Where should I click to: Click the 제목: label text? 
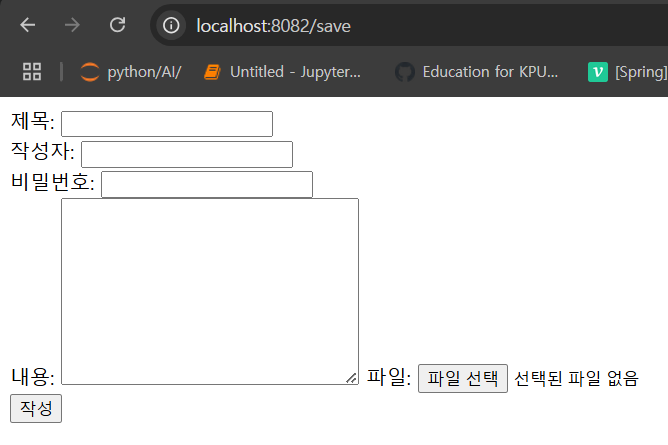(x=33, y=121)
